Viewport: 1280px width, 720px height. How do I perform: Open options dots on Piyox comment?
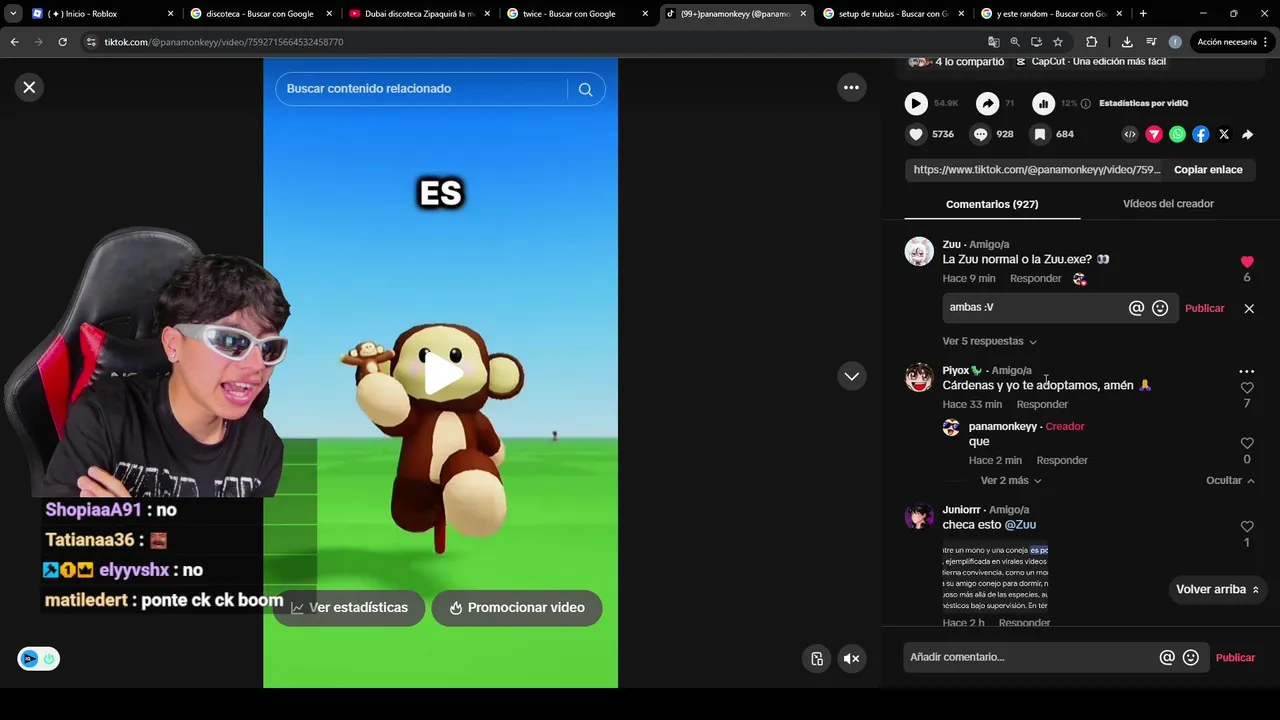click(x=1246, y=372)
